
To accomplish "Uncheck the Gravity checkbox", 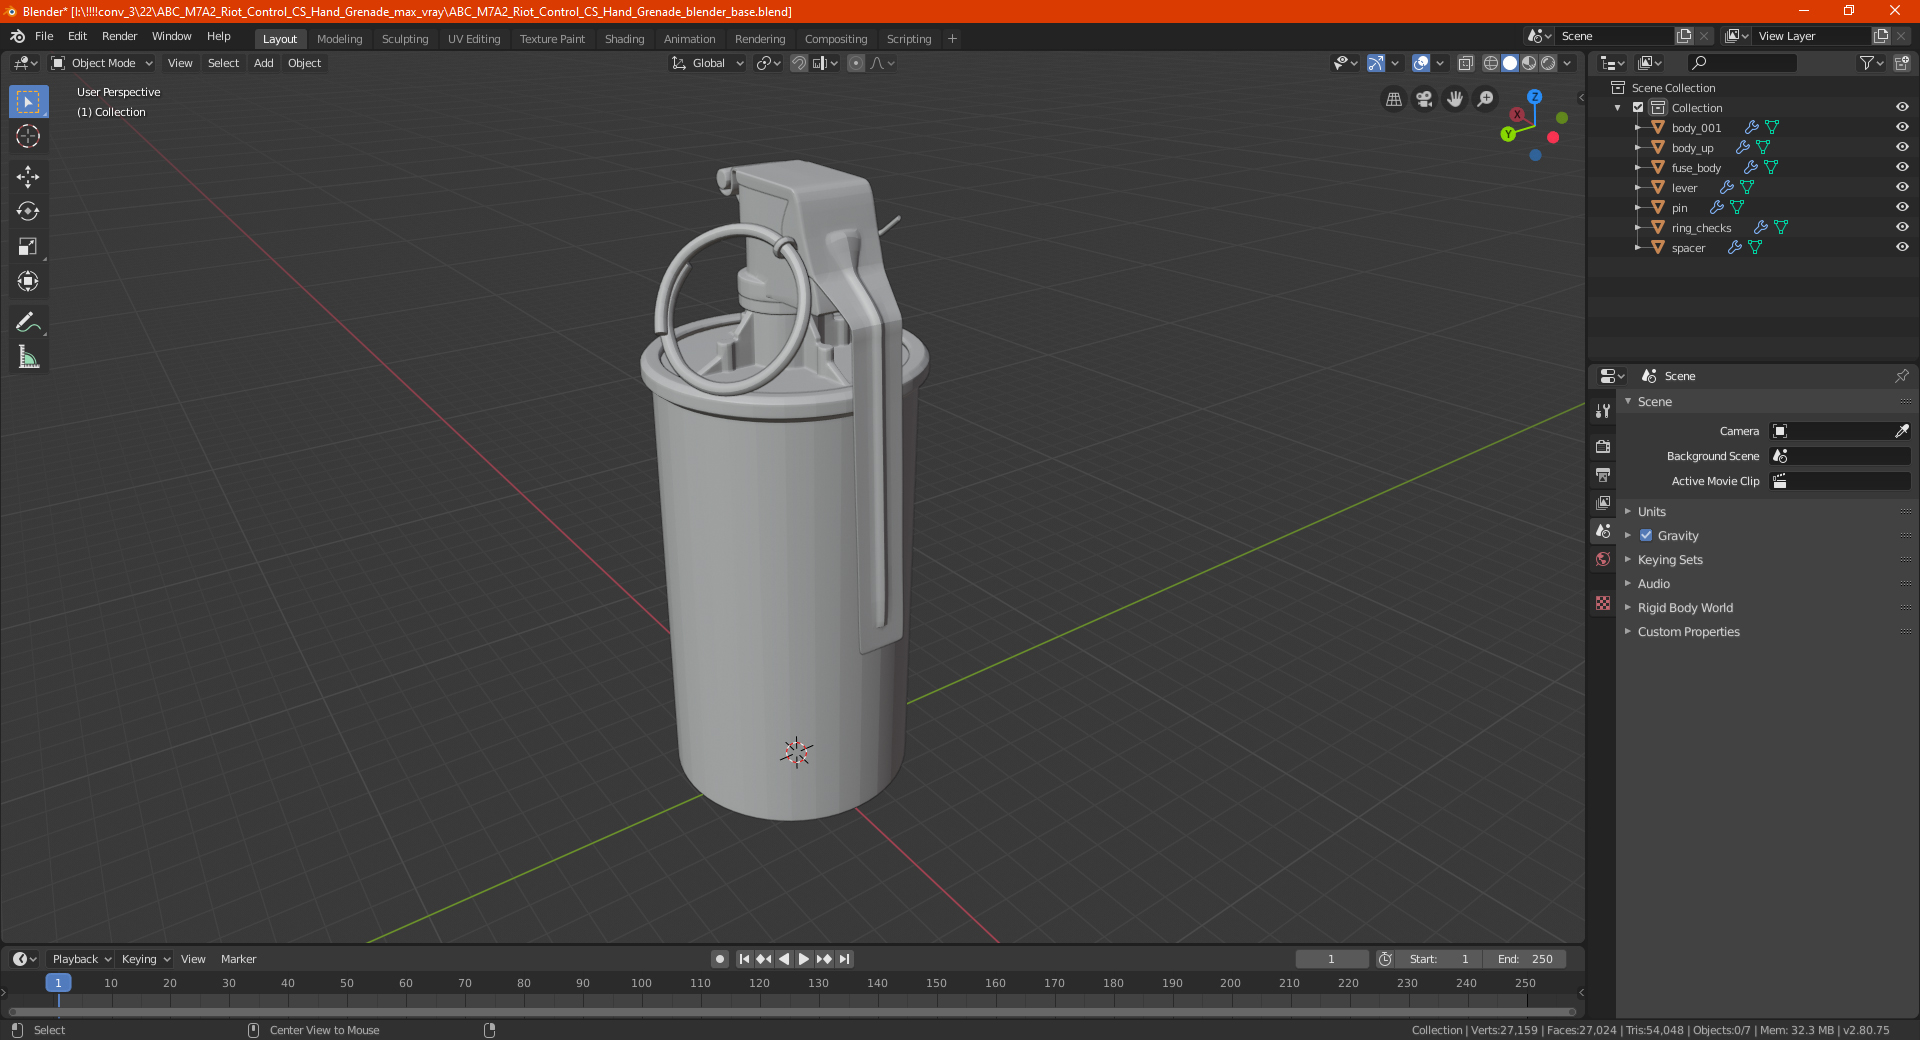I will coord(1646,535).
